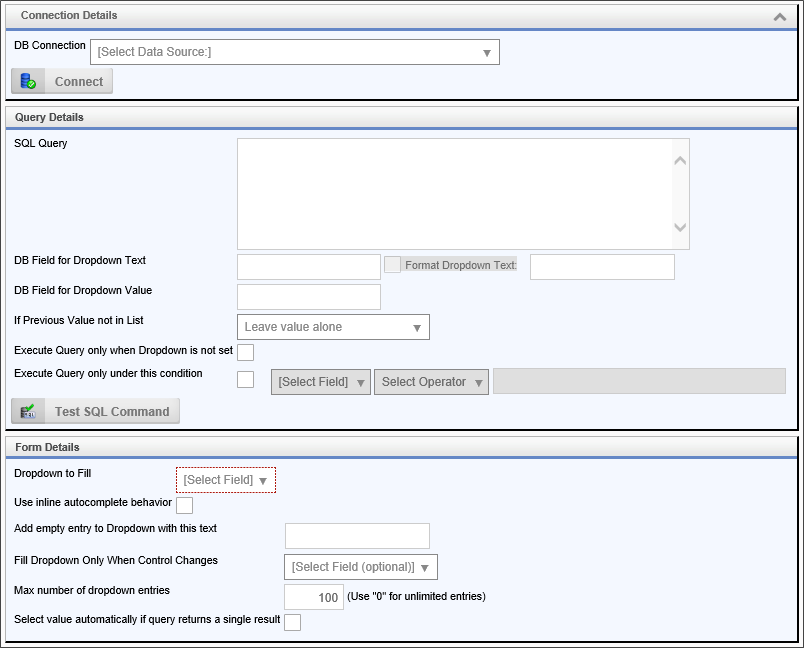
Task: Open the condition Select Field dropdown
Action: coord(321,382)
